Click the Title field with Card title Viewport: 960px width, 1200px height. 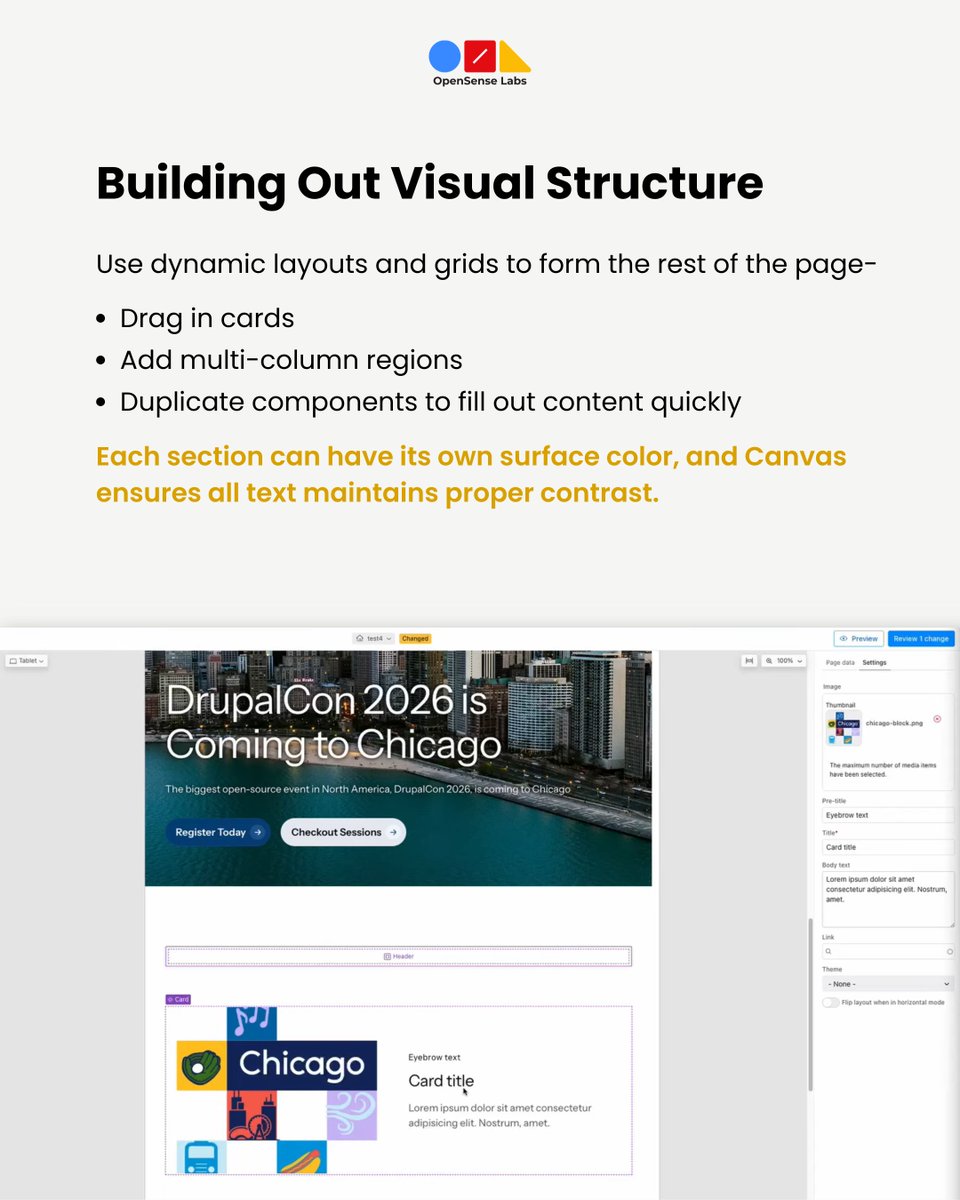point(887,847)
